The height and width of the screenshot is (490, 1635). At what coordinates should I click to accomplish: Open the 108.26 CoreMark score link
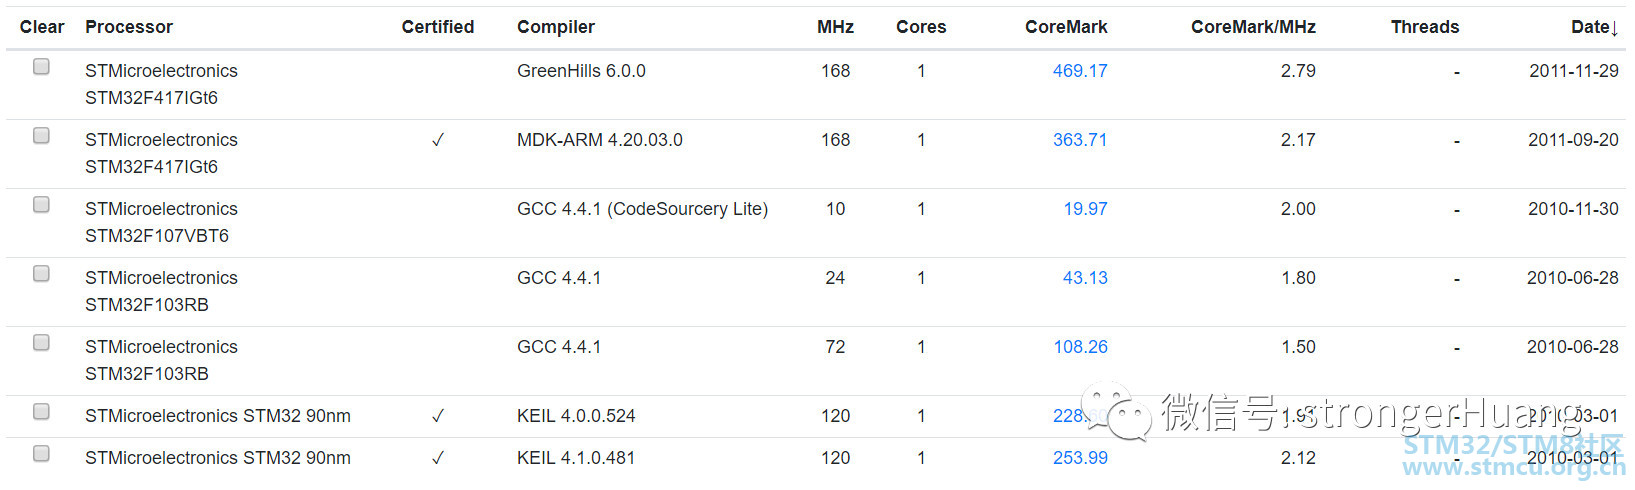tap(1080, 347)
